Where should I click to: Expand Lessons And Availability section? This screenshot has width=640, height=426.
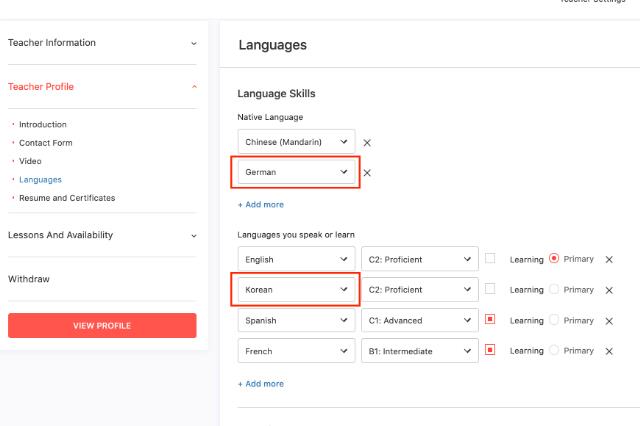[102, 235]
